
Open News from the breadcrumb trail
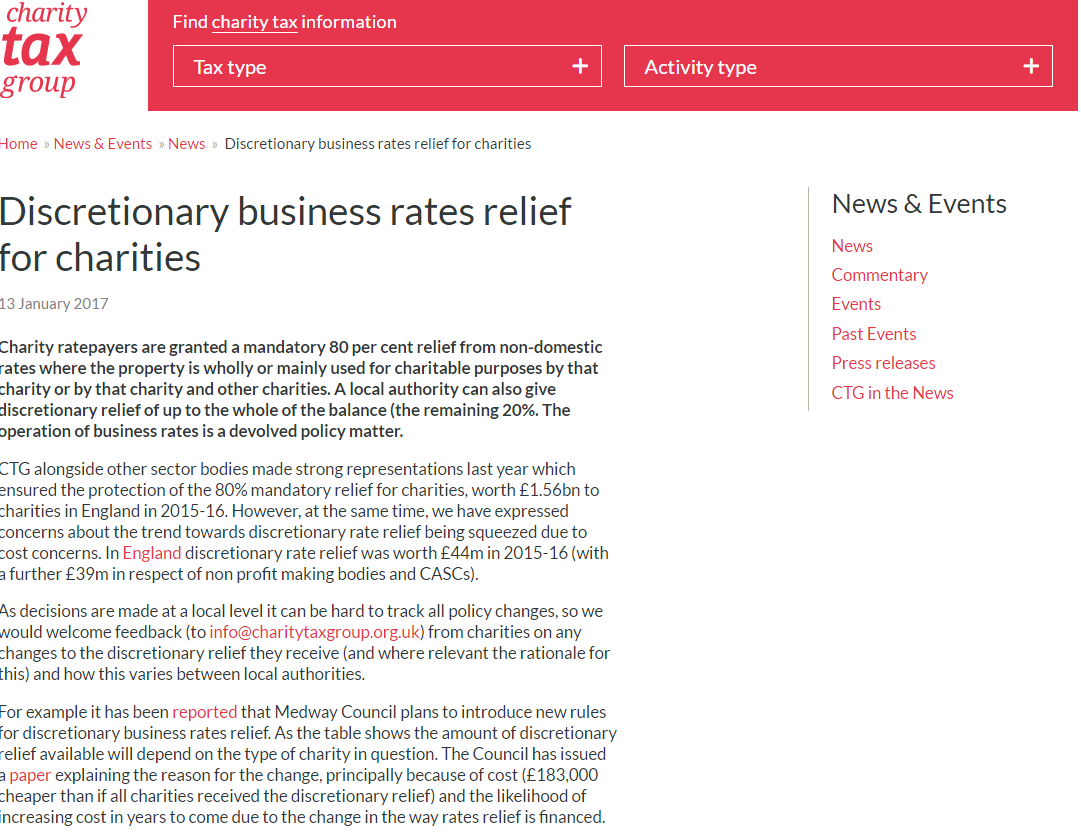pos(186,143)
